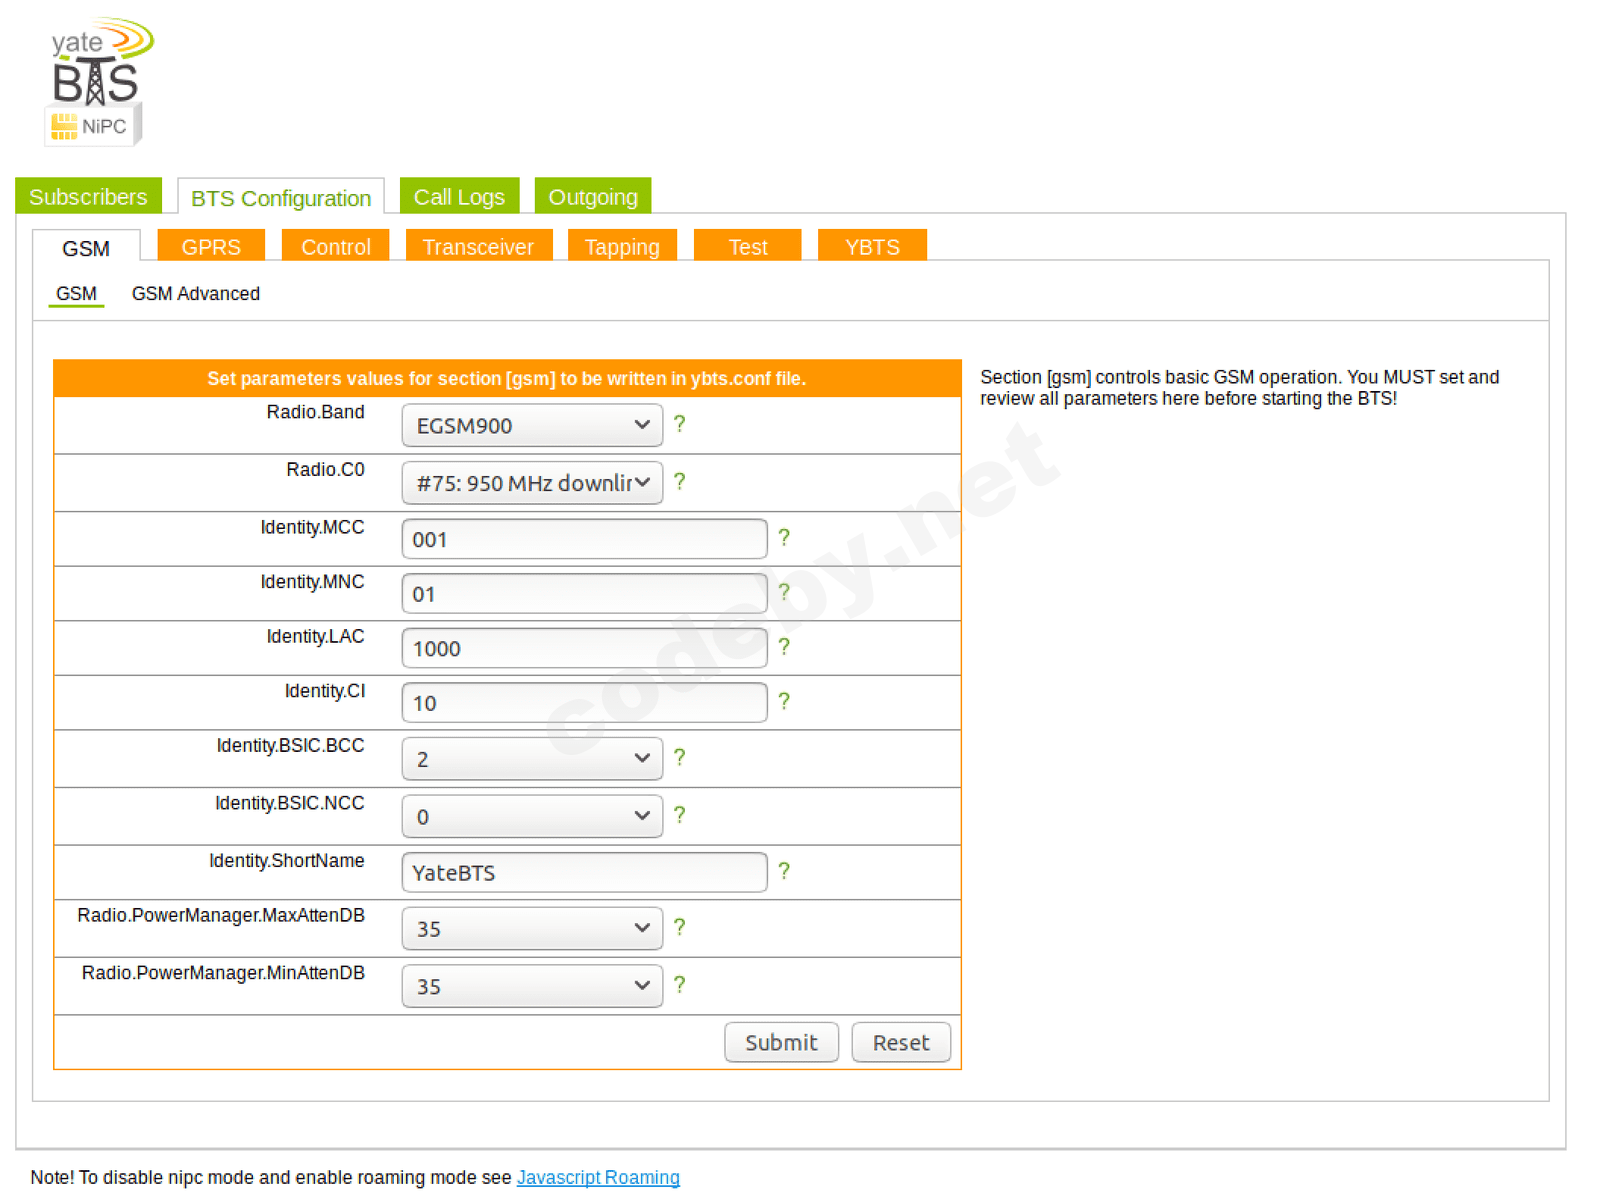
Task: Click the Identity.MCC input field
Action: pos(584,539)
